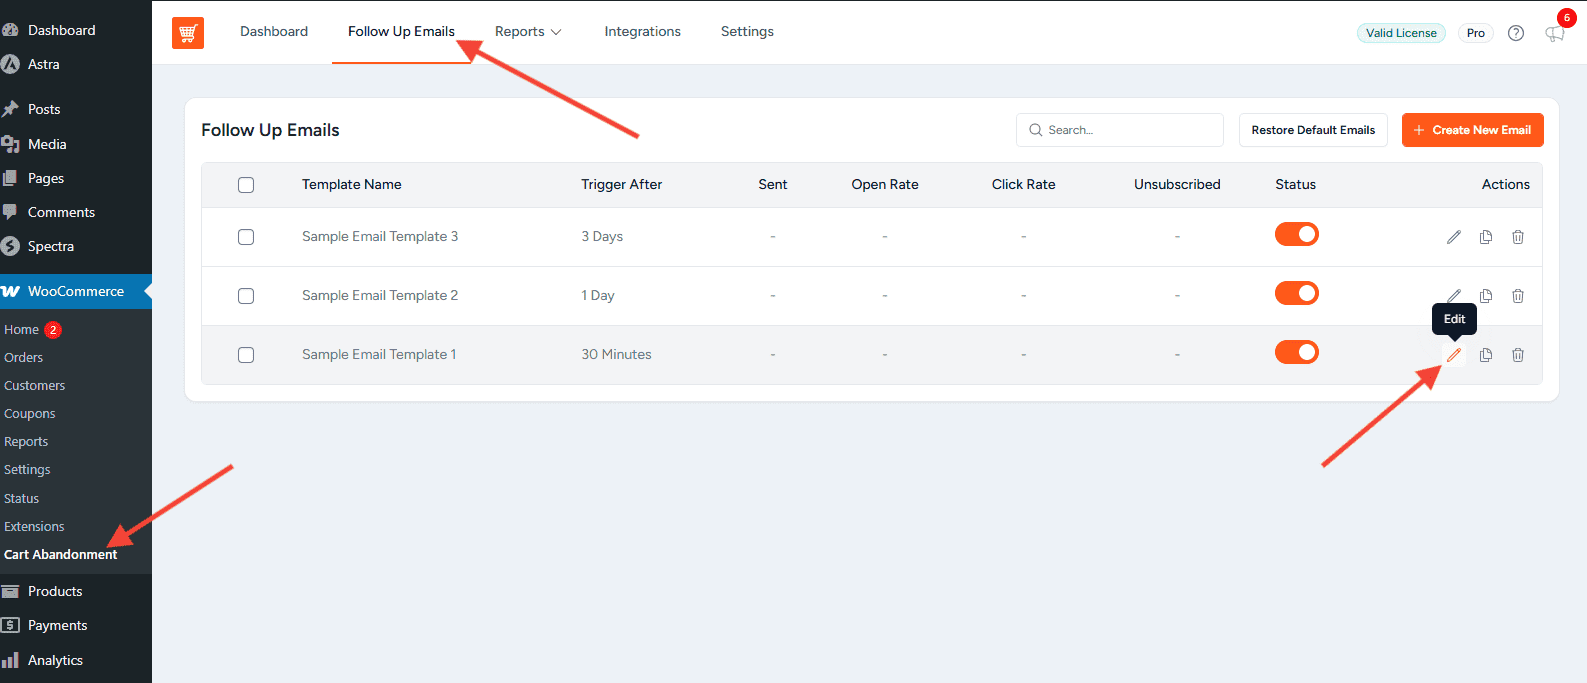Open the announcements megaphone icon
The width and height of the screenshot is (1587, 683).
1554,34
